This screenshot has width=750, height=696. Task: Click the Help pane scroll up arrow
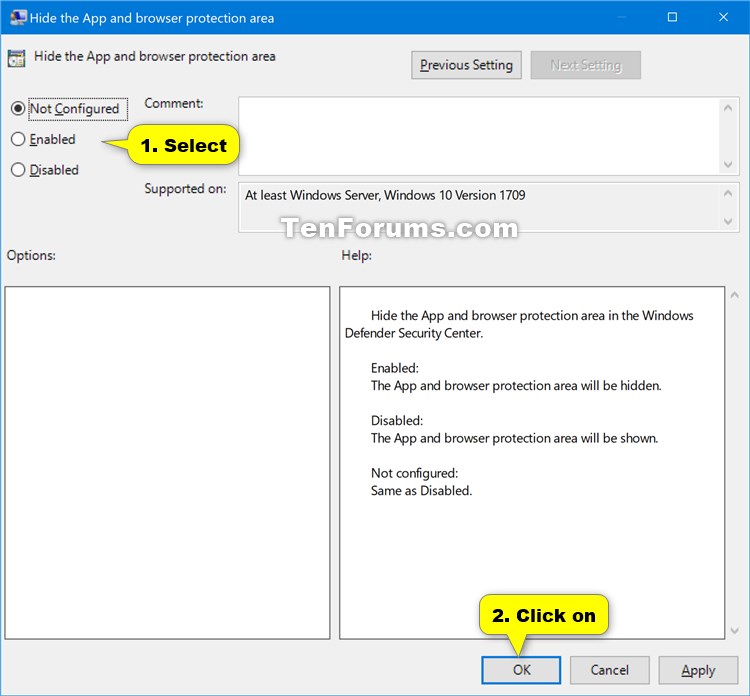(x=735, y=296)
